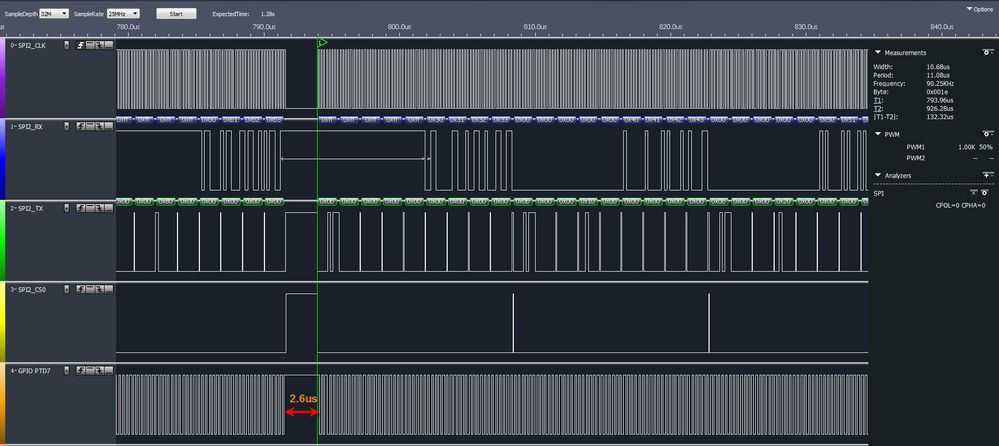The width and height of the screenshot is (999, 446).
Task: Open SPI2_RX channel options dropdown
Action: [x=67, y=127]
